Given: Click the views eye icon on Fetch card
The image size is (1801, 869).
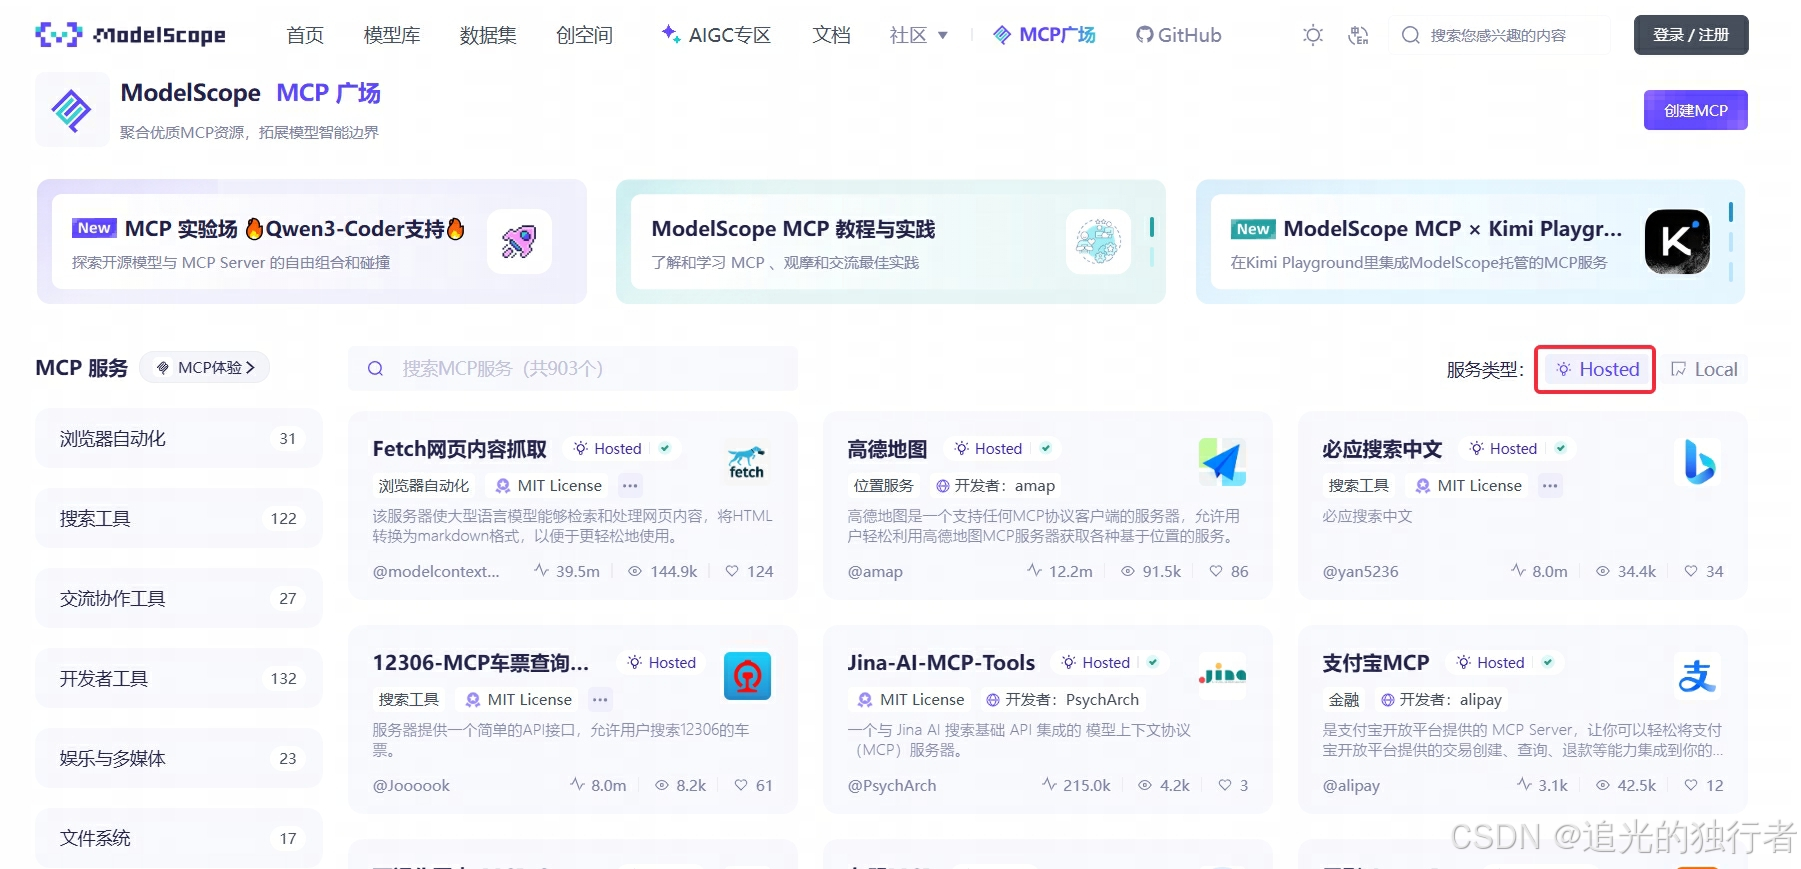Looking at the screenshot, I should point(635,571).
